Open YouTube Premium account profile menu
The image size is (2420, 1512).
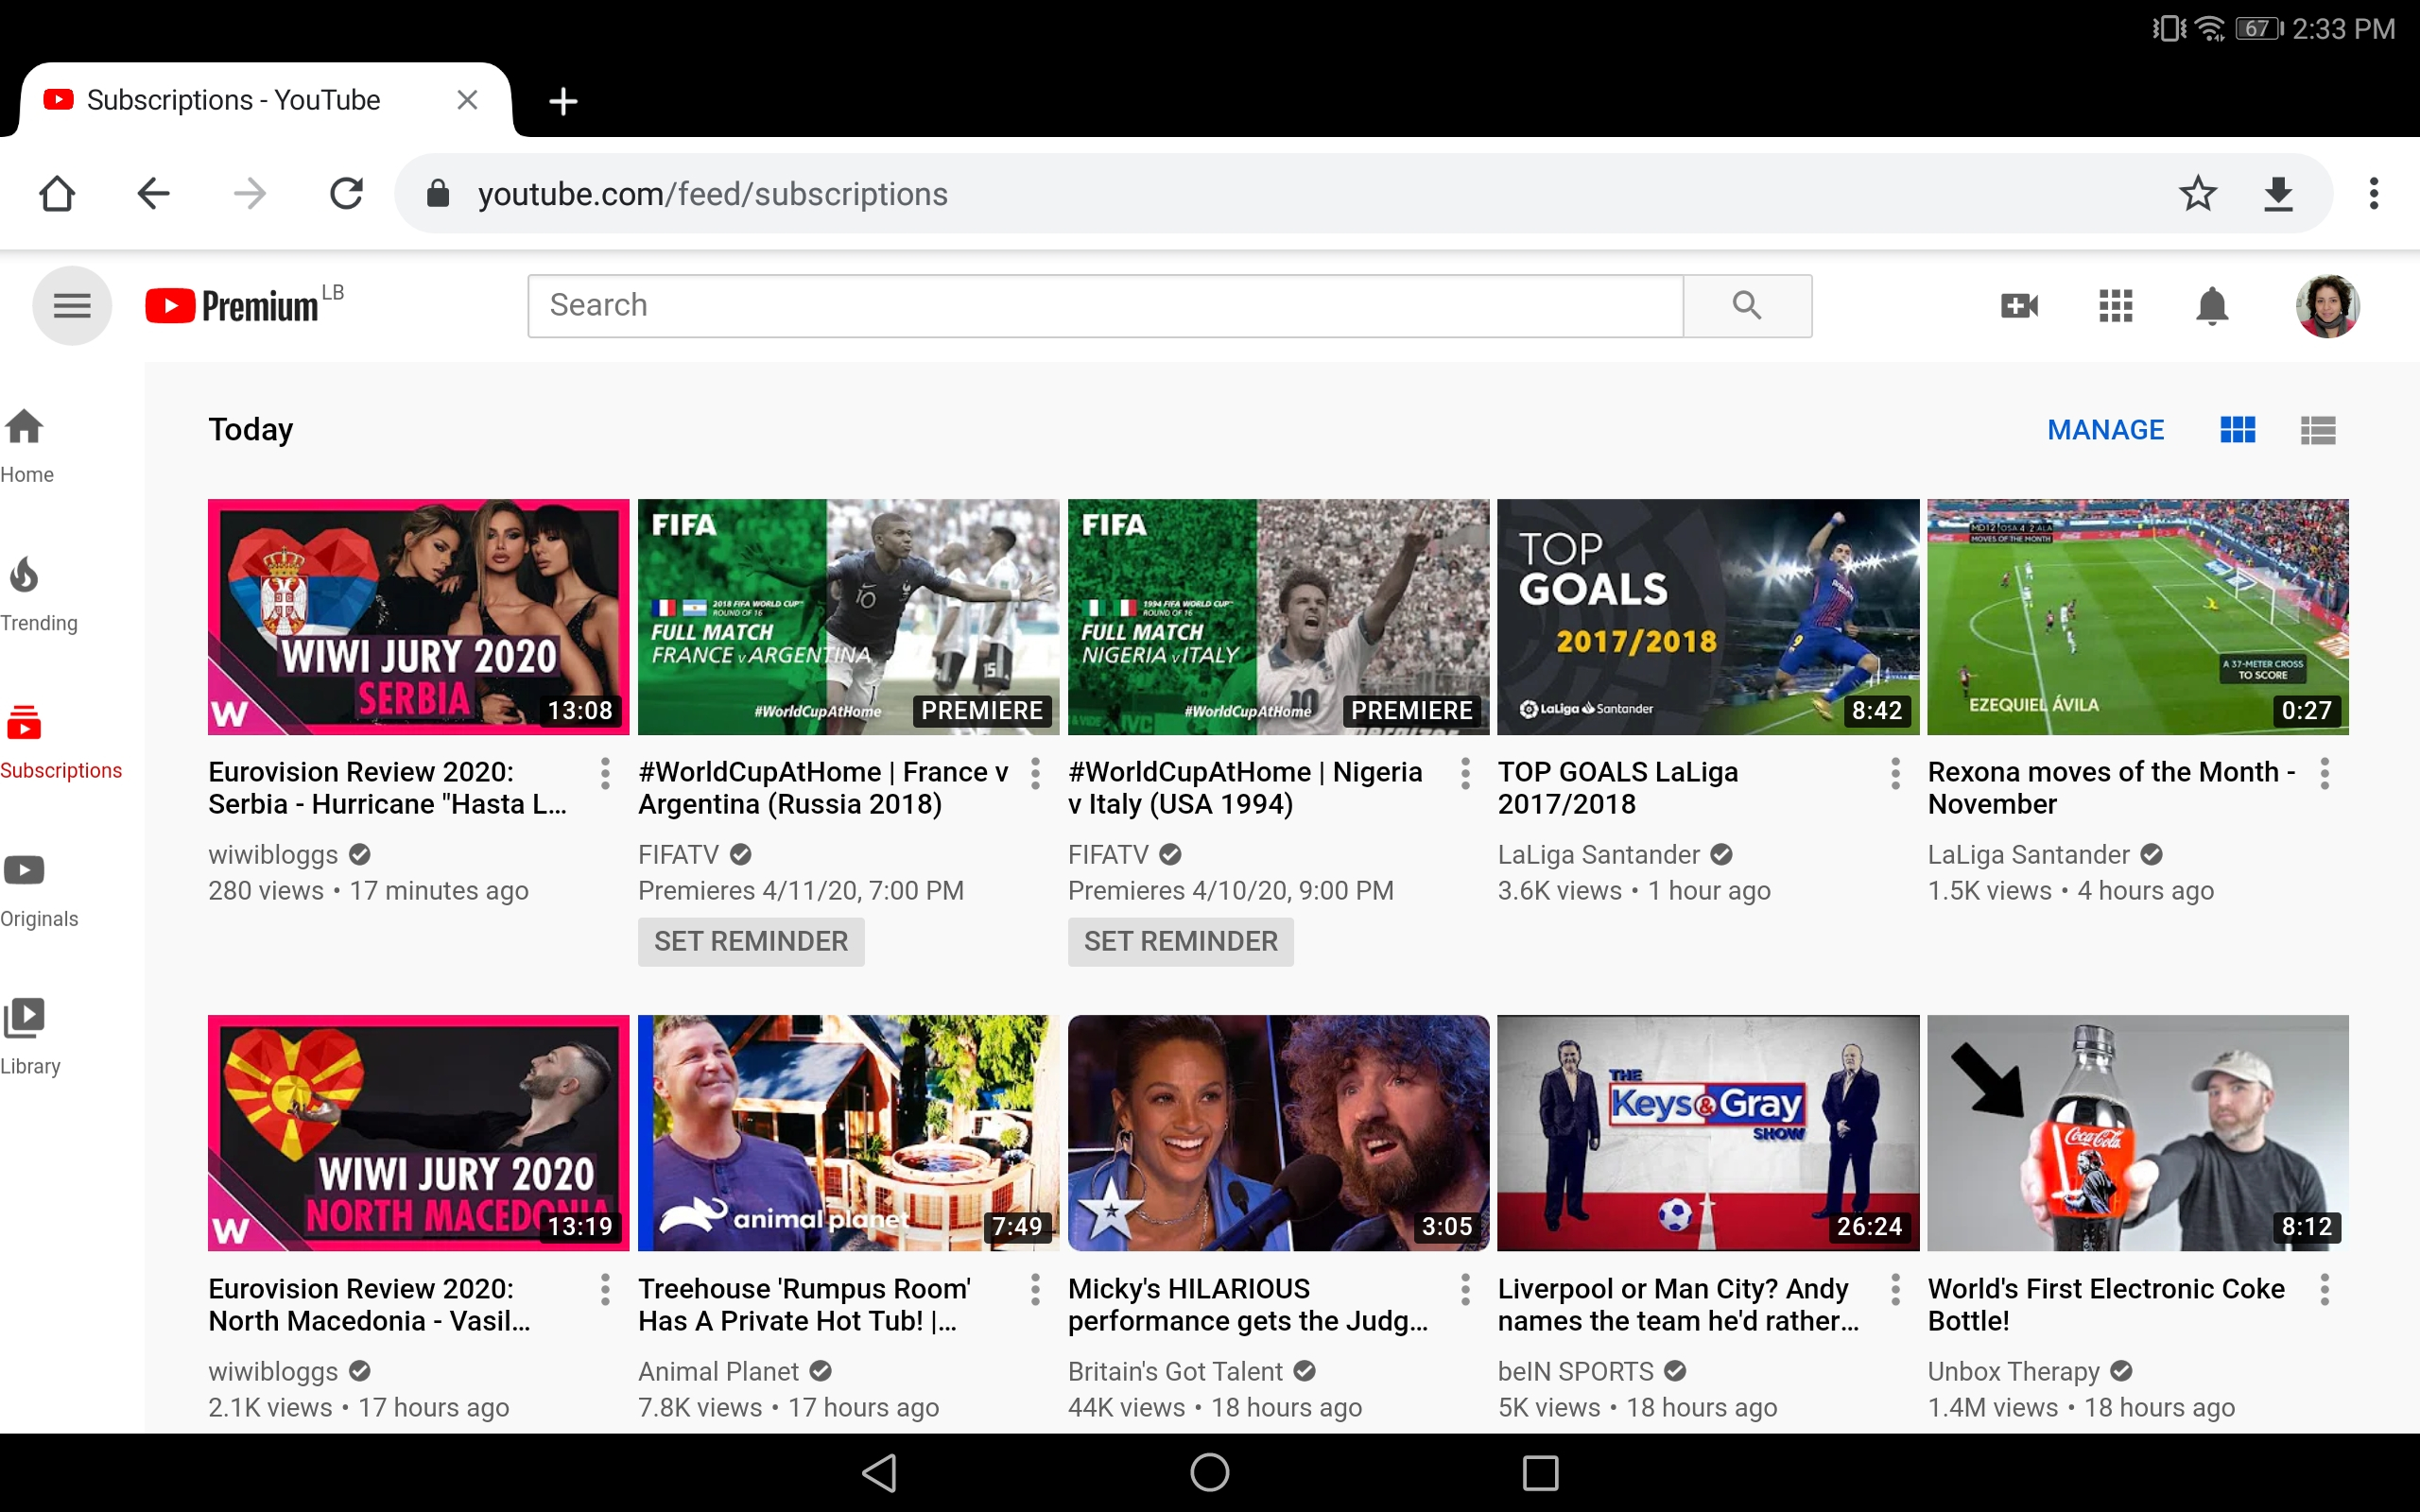(x=2329, y=305)
